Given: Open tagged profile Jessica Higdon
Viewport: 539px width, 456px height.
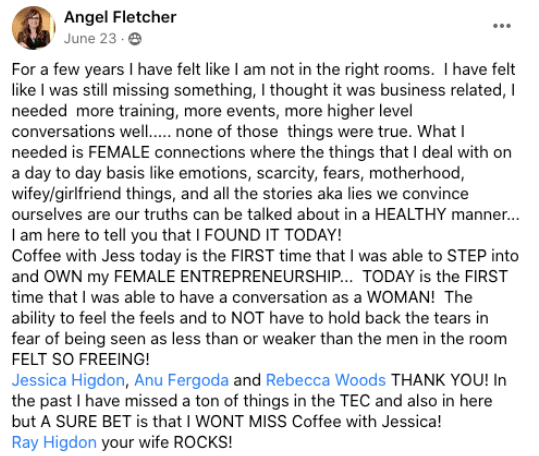Looking at the screenshot, I should [68, 380].
